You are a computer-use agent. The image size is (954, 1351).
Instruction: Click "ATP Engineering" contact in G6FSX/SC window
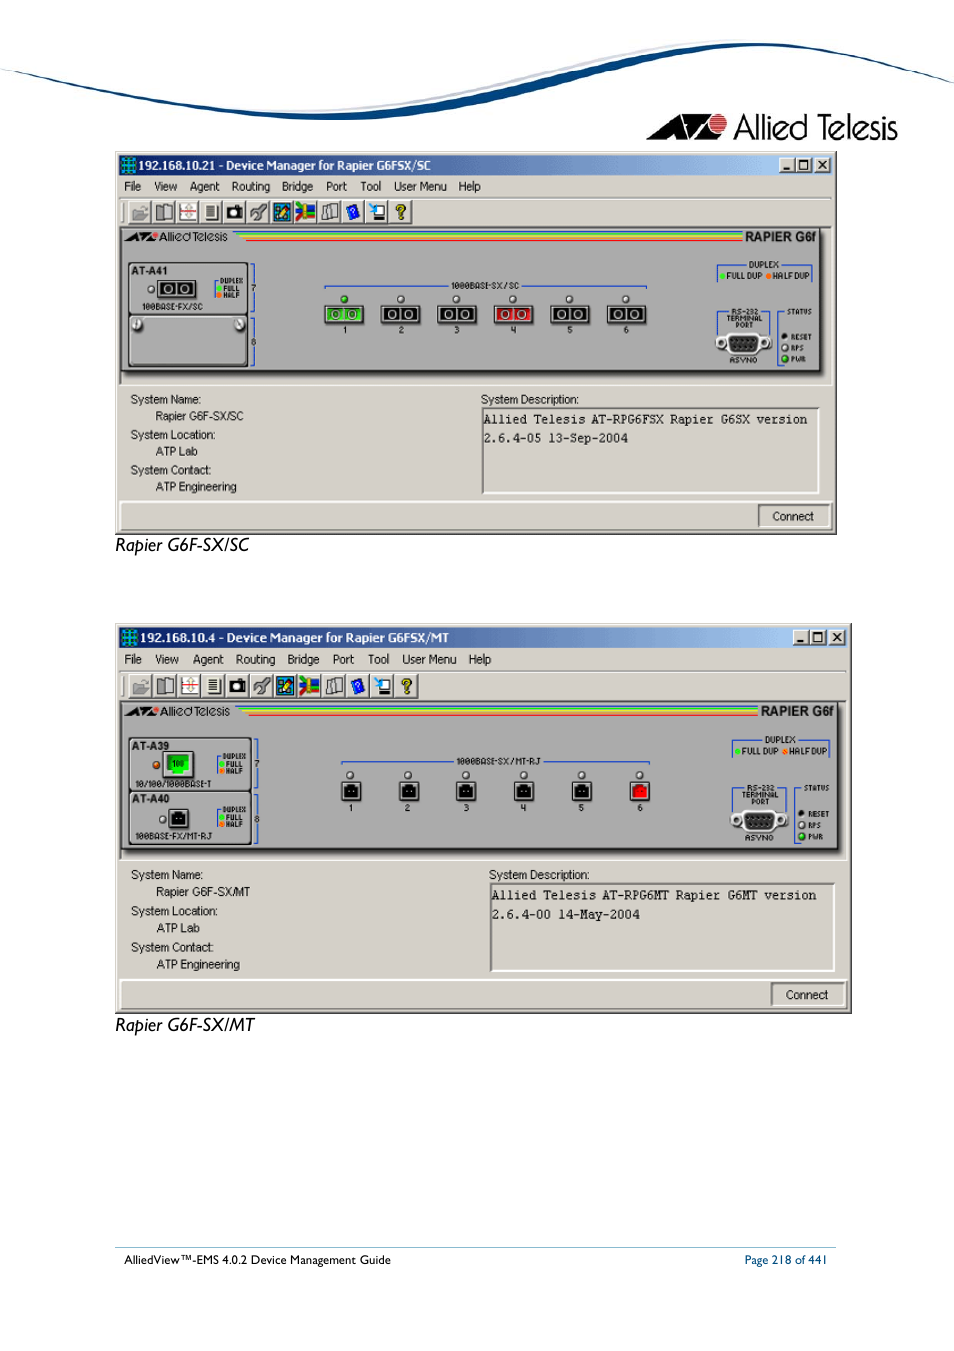[196, 487]
